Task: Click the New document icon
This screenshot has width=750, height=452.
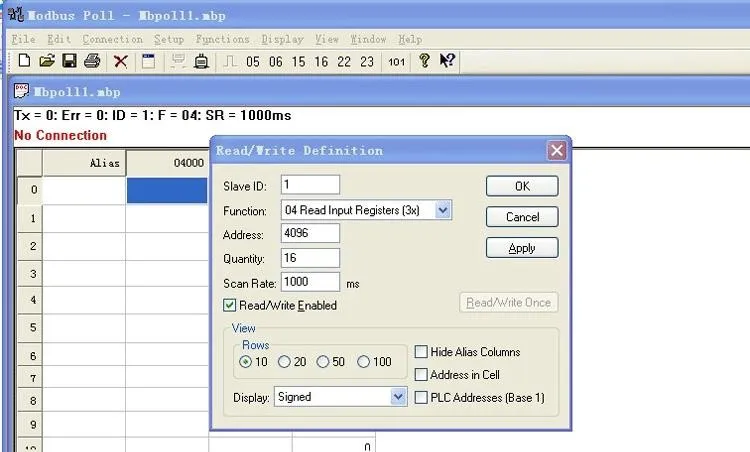Action: point(24,61)
